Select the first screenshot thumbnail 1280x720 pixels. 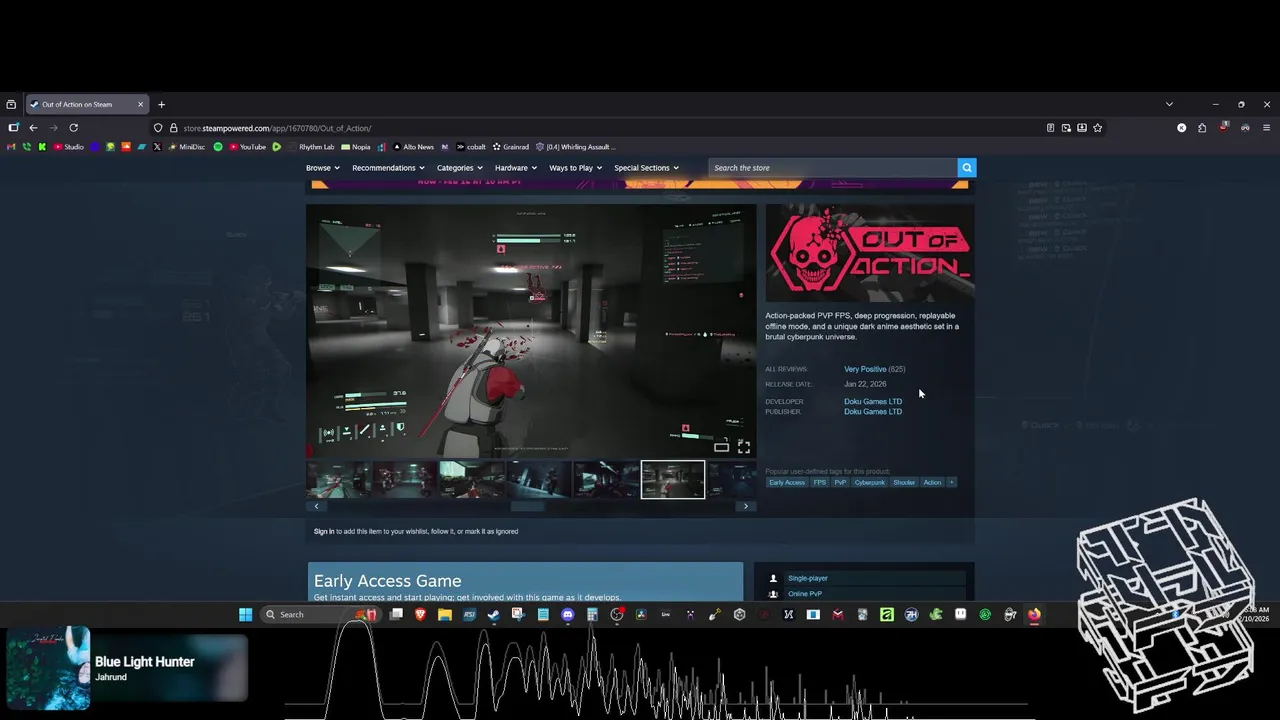[338, 480]
